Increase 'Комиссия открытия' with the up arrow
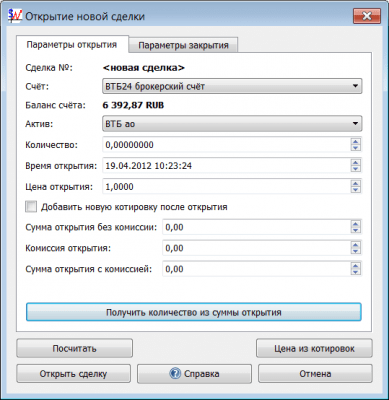The image size is (389, 400). coord(356,245)
